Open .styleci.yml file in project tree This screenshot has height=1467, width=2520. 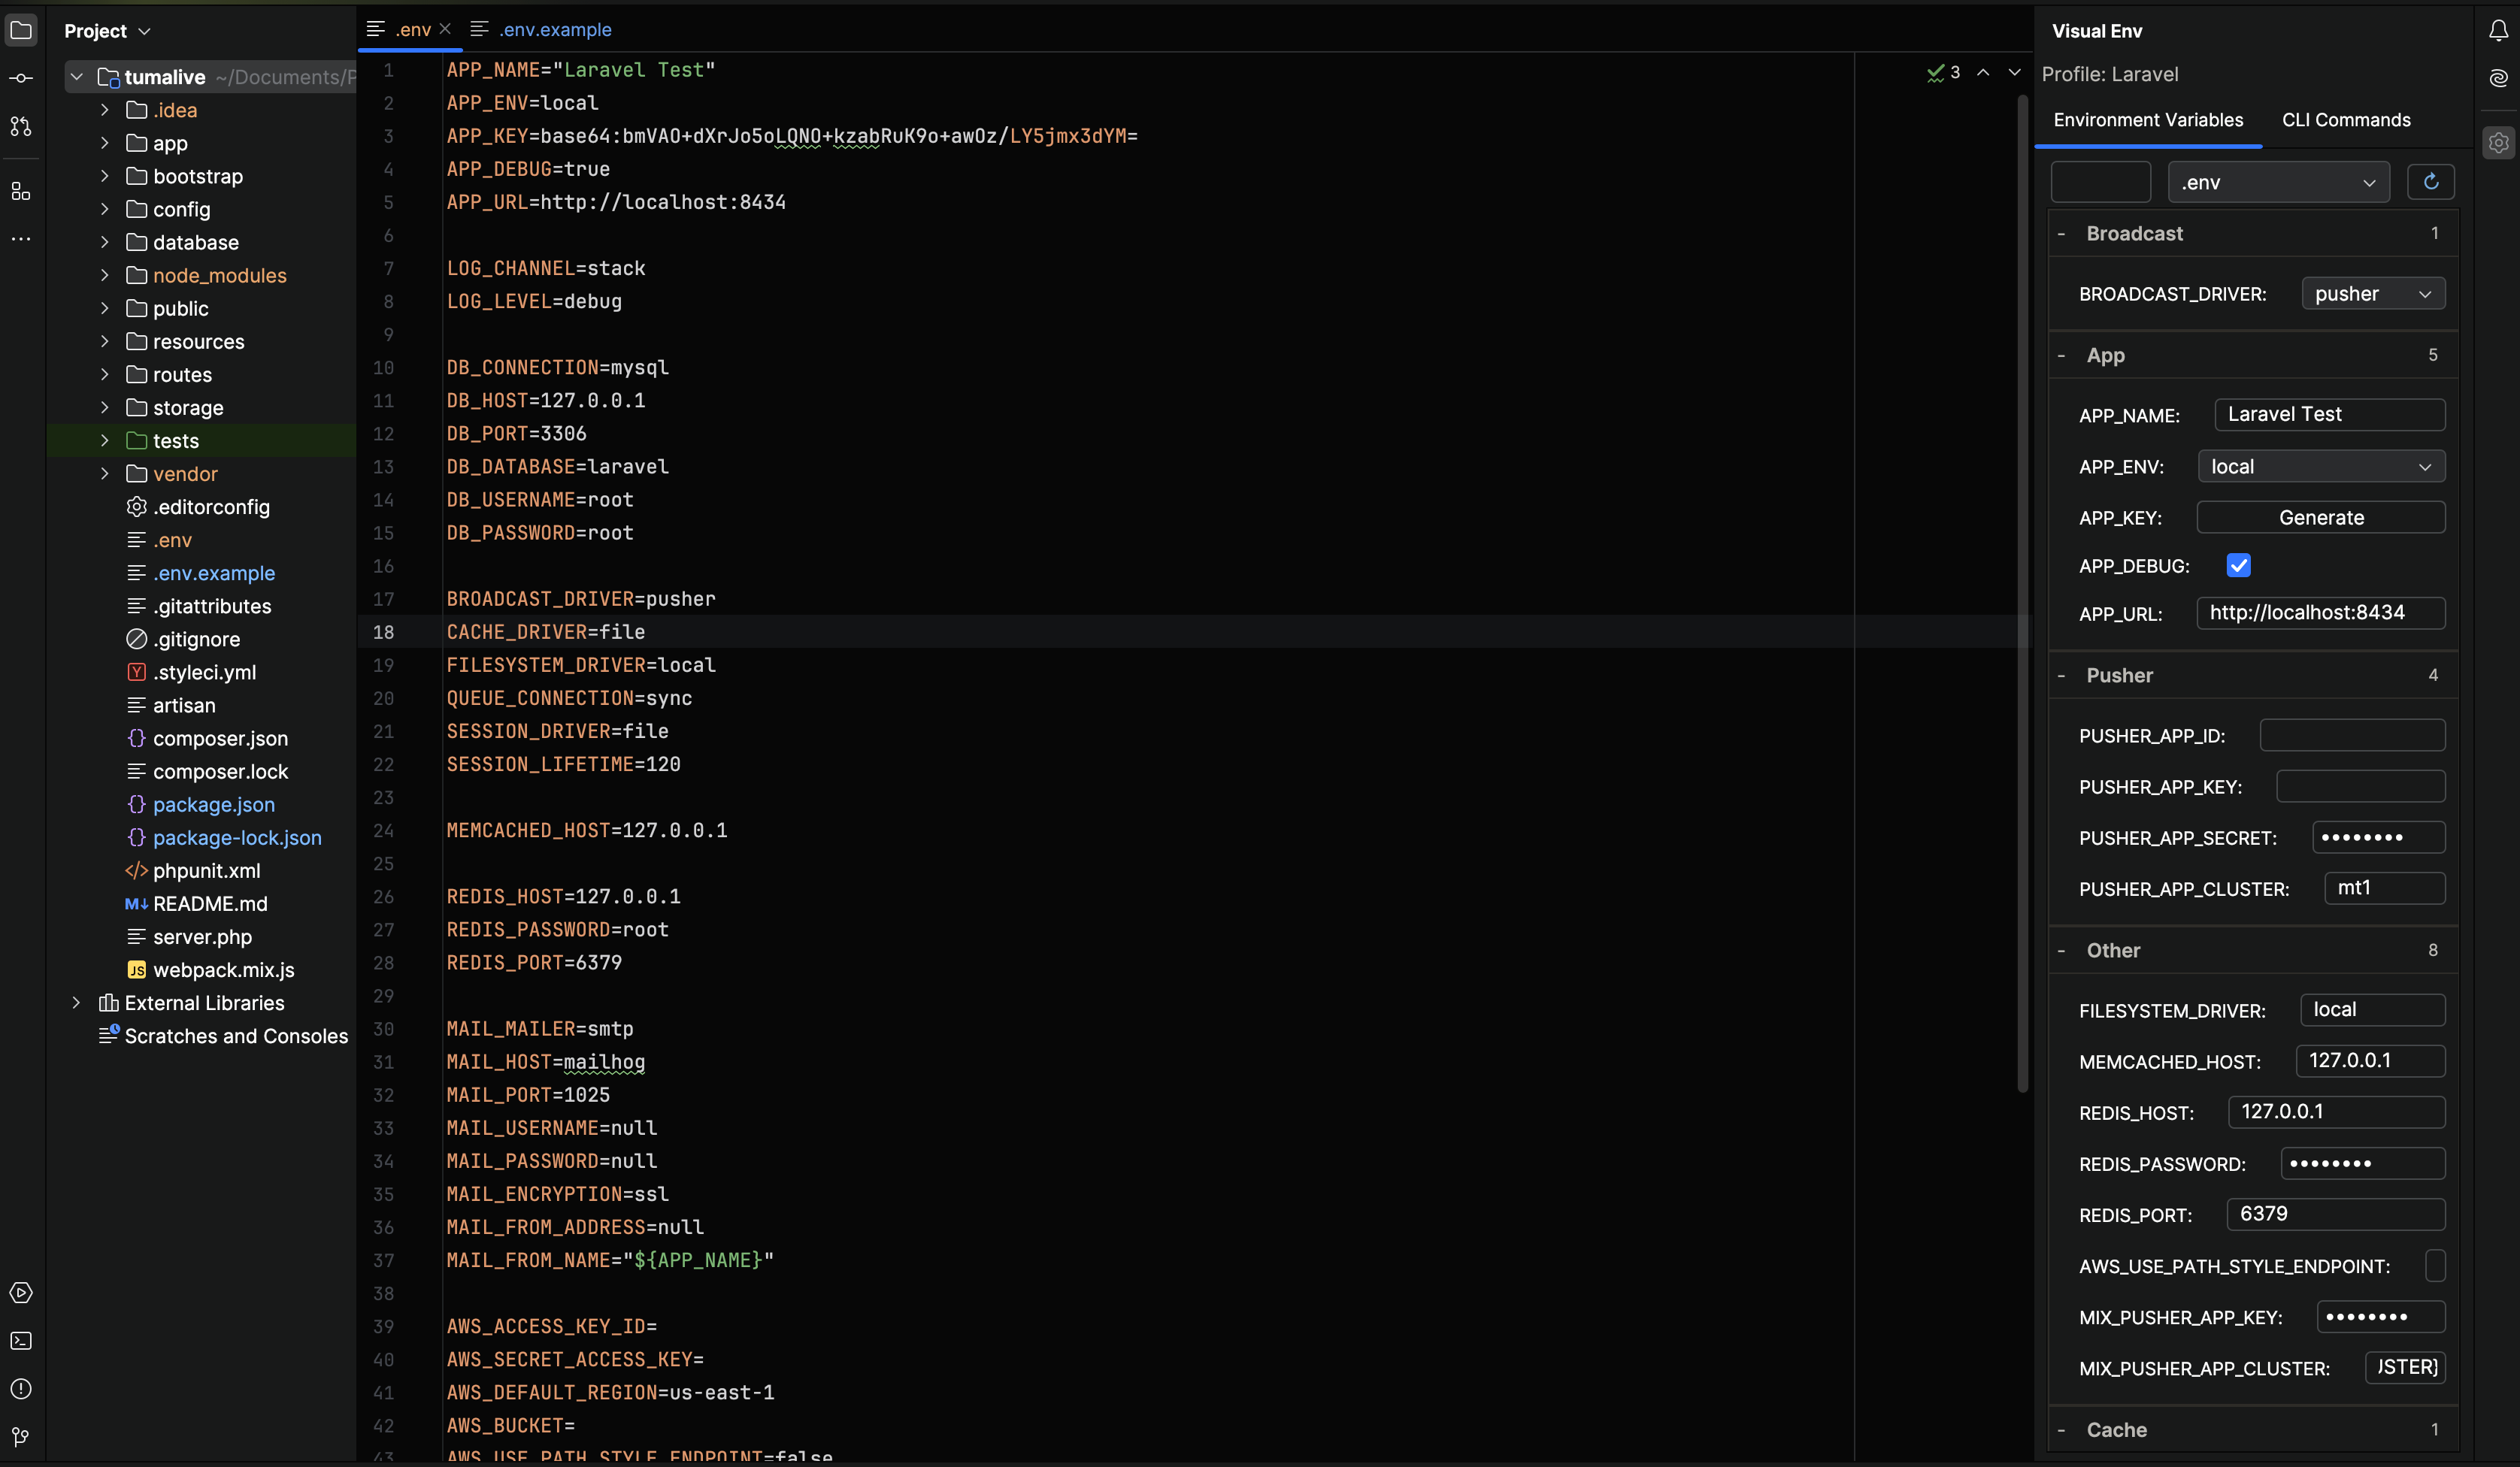point(204,672)
